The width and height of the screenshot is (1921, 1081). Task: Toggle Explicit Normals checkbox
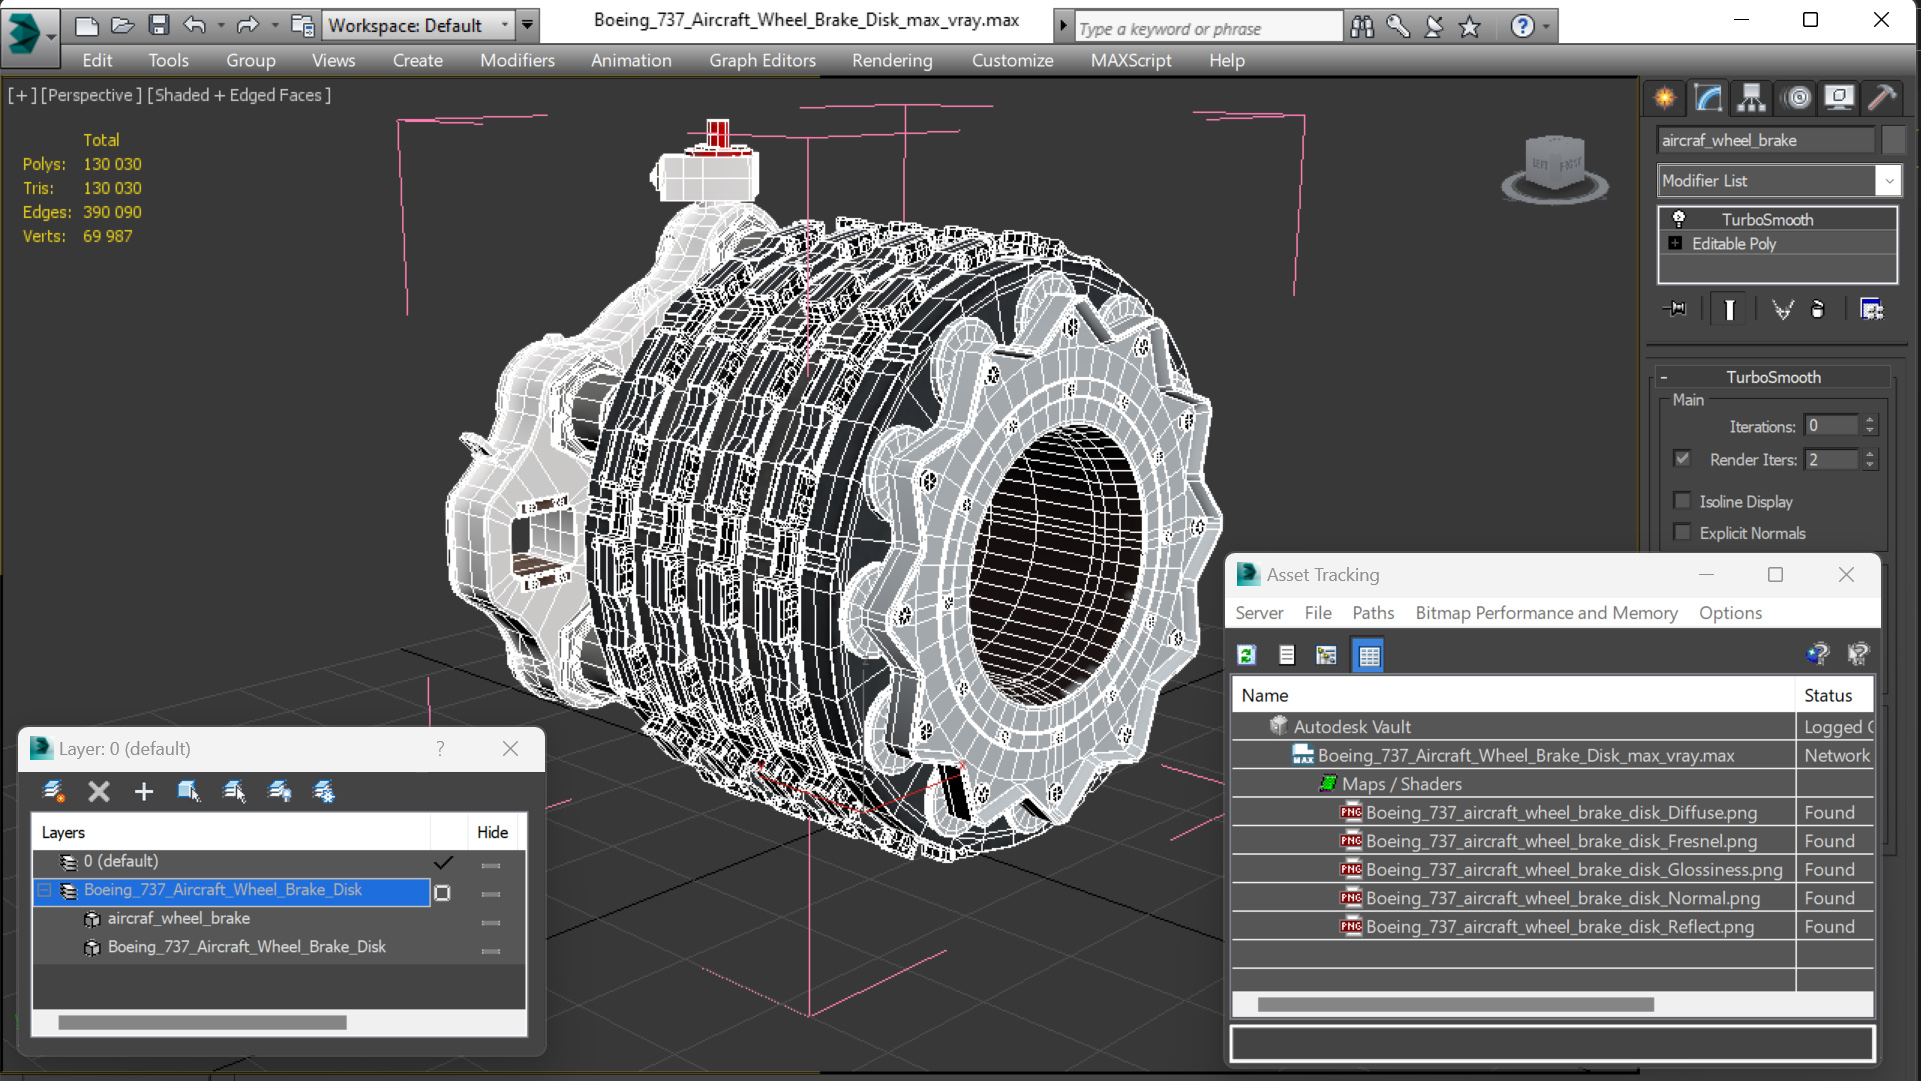1681,532
